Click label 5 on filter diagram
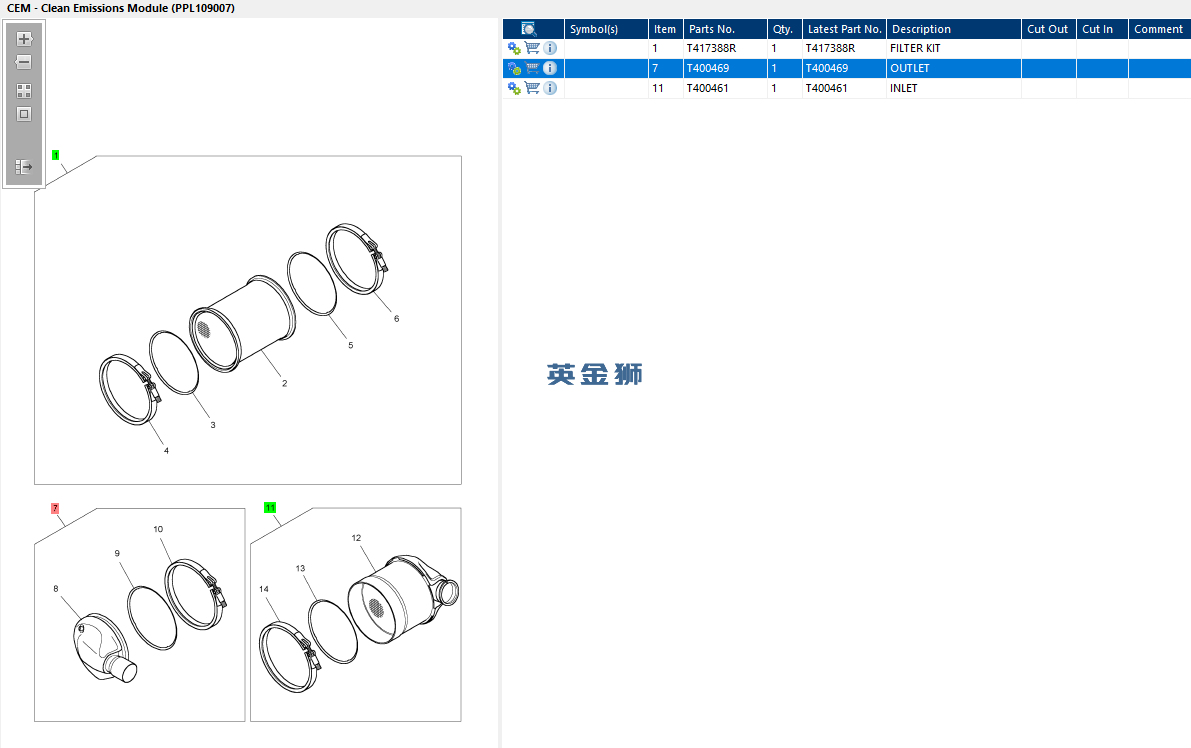1191x748 pixels. [351, 346]
